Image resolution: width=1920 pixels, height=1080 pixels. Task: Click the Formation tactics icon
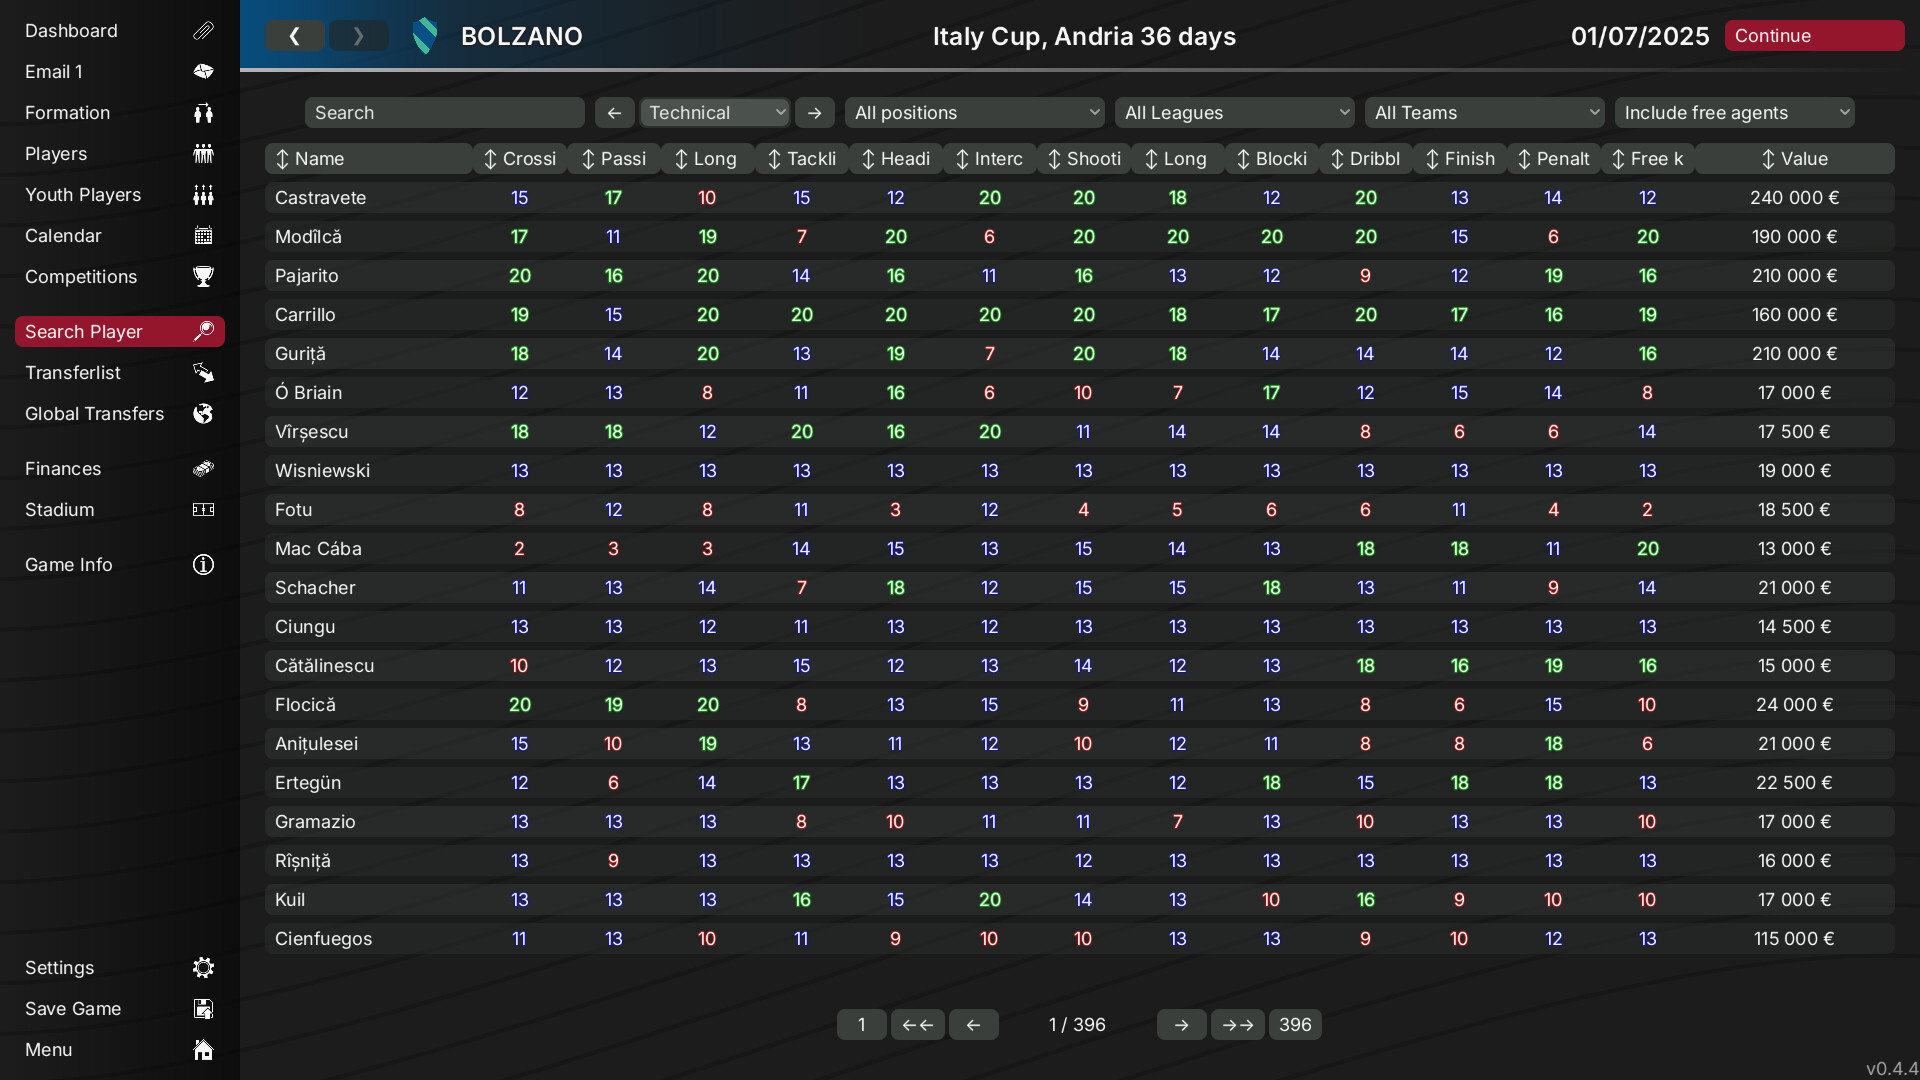pyautogui.click(x=203, y=113)
